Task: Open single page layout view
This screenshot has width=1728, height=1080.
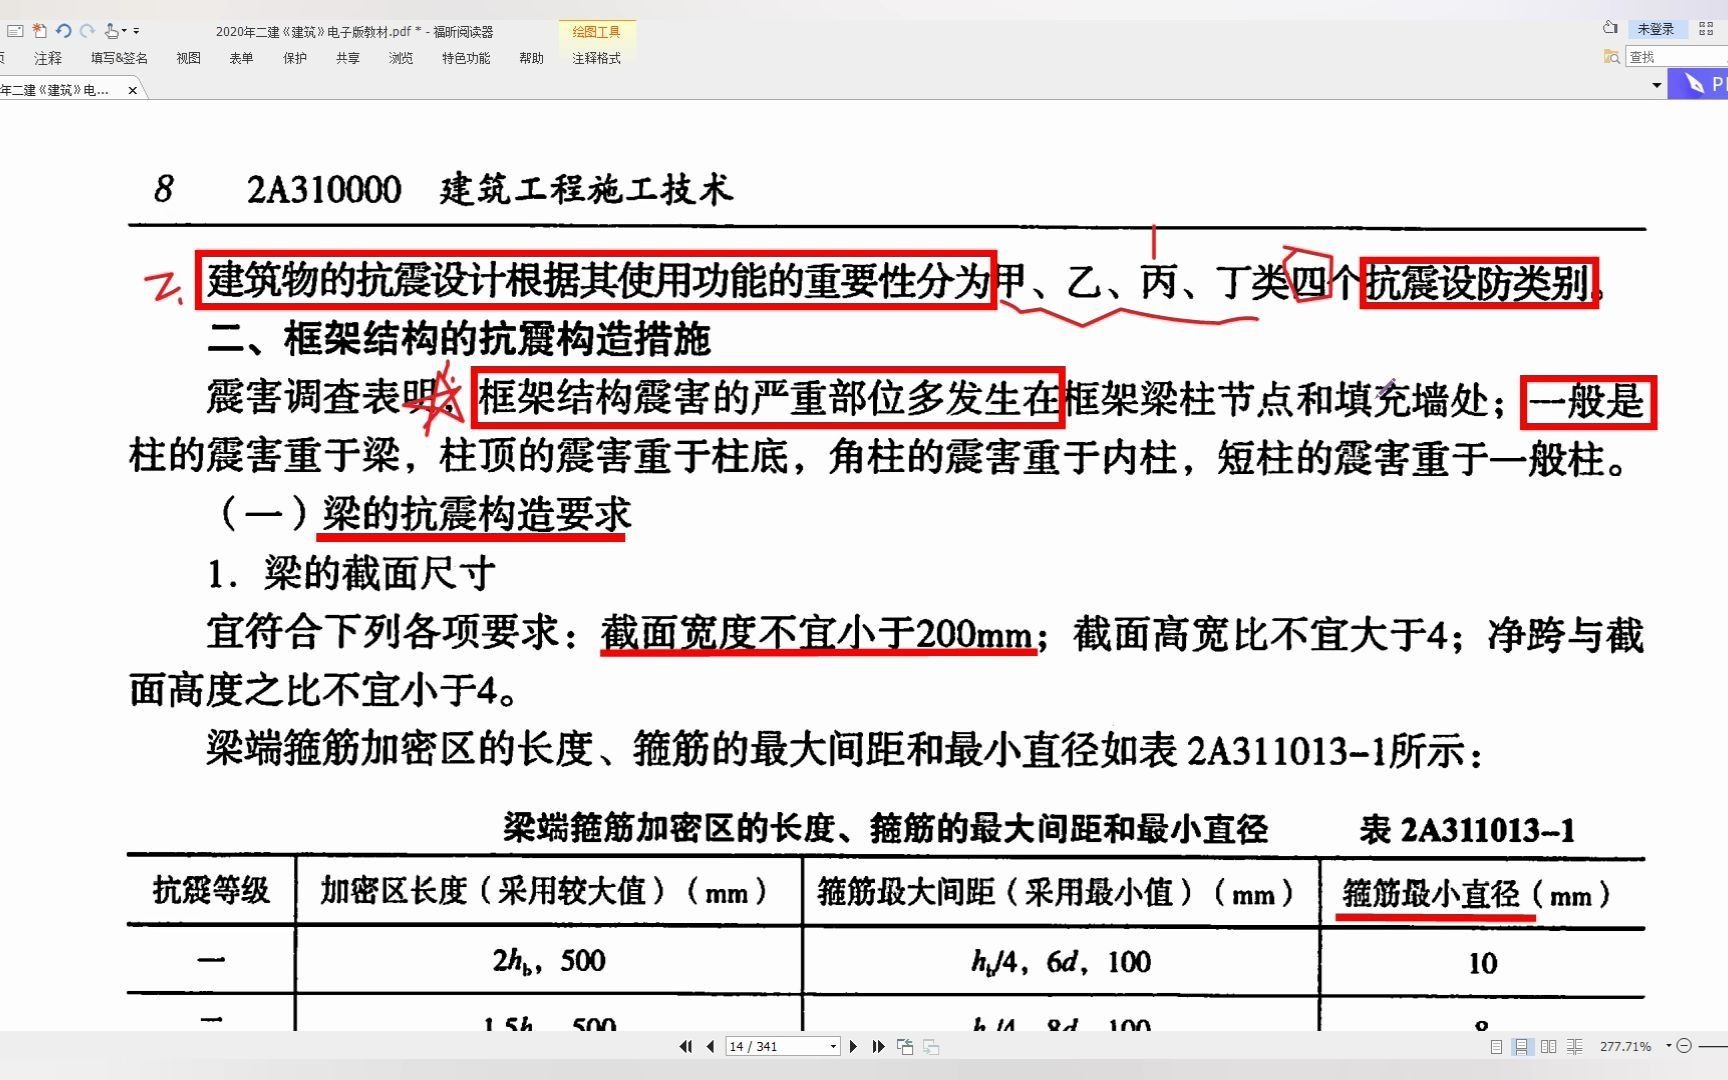Action: [x=1496, y=1045]
